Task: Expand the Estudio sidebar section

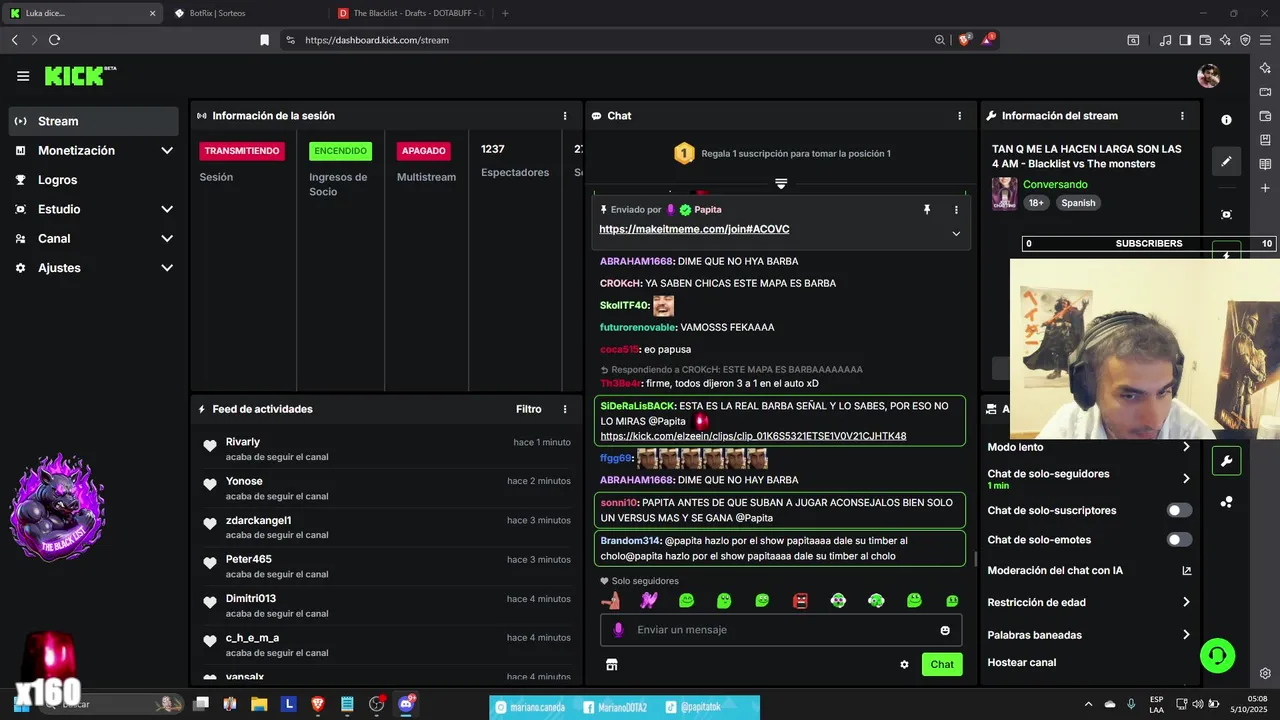Action: click(x=94, y=209)
